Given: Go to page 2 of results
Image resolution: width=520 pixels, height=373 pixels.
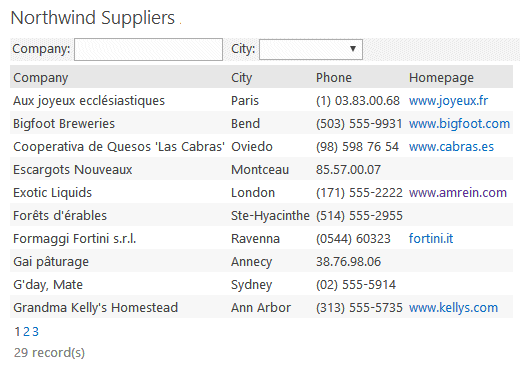Looking at the screenshot, I should click(26, 332).
